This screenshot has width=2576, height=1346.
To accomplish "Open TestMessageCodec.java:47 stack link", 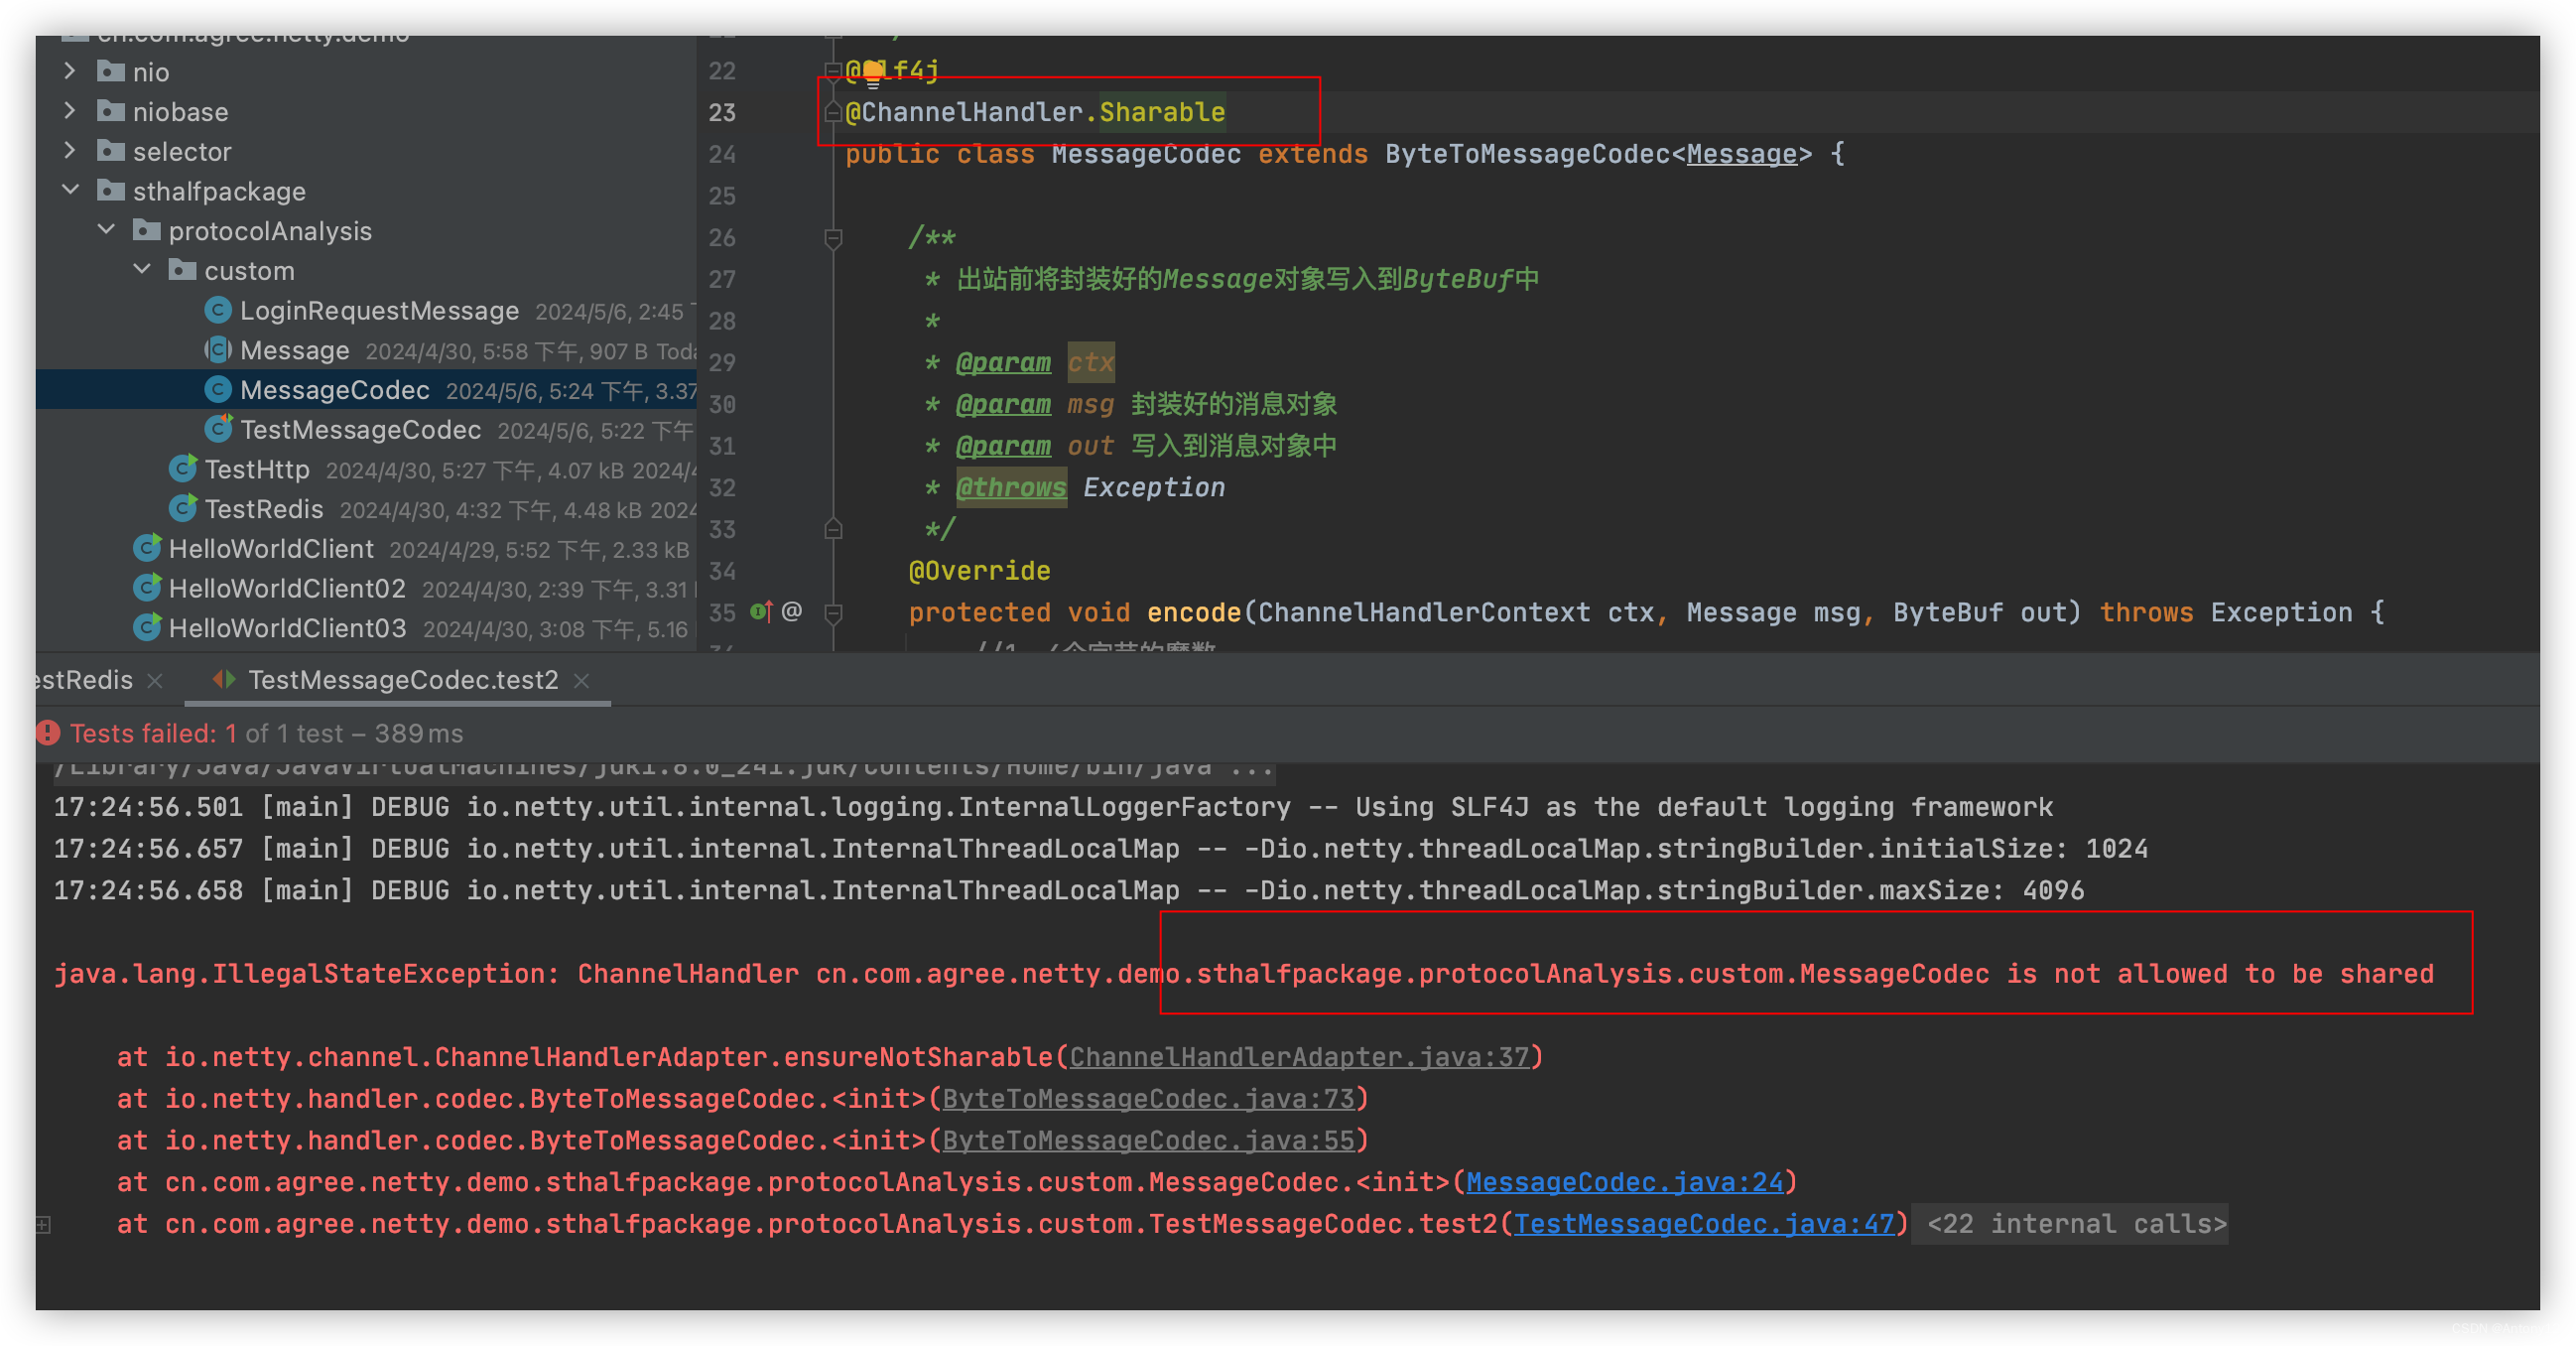I will coord(1704,1224).
